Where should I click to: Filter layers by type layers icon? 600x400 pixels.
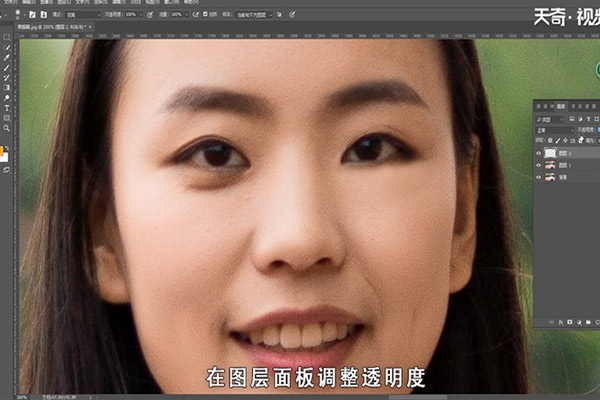click(x=589, y=119)
